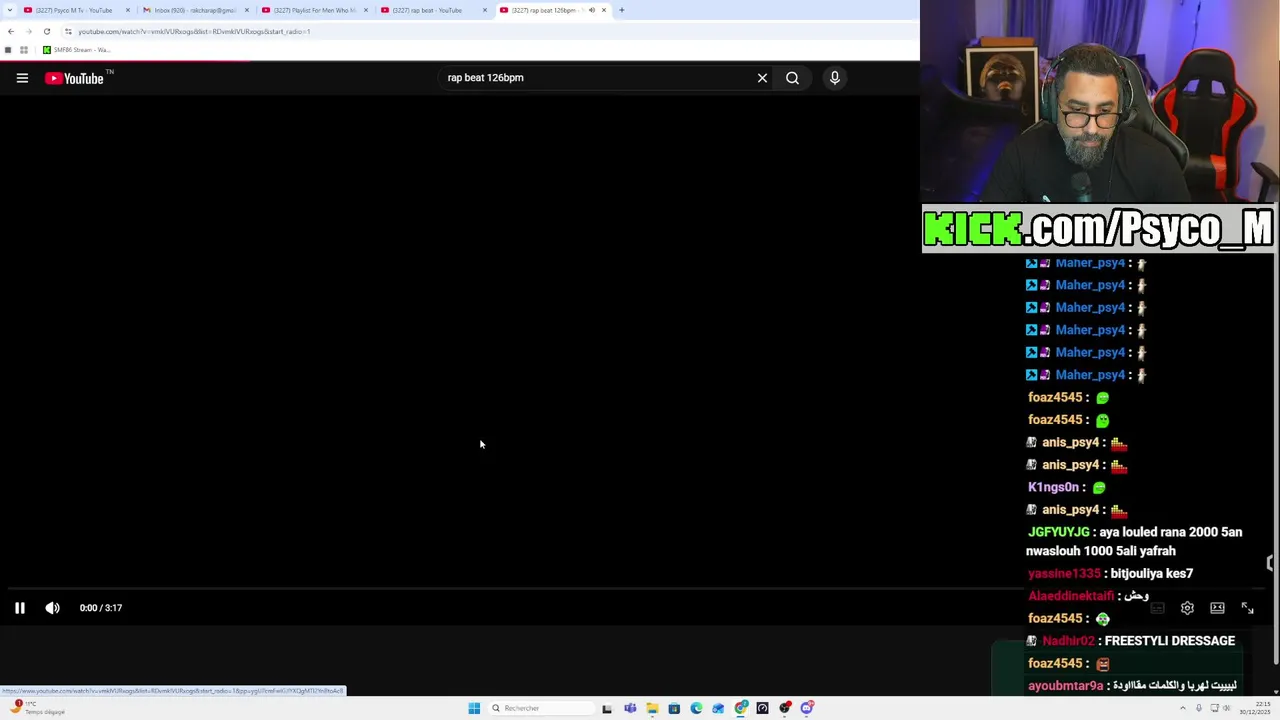Image resolution: width=1280 pixels, height=720 pixels.
Task: Close the 'rap beat - YouTube' tab
Action: (x=485, y=10)
